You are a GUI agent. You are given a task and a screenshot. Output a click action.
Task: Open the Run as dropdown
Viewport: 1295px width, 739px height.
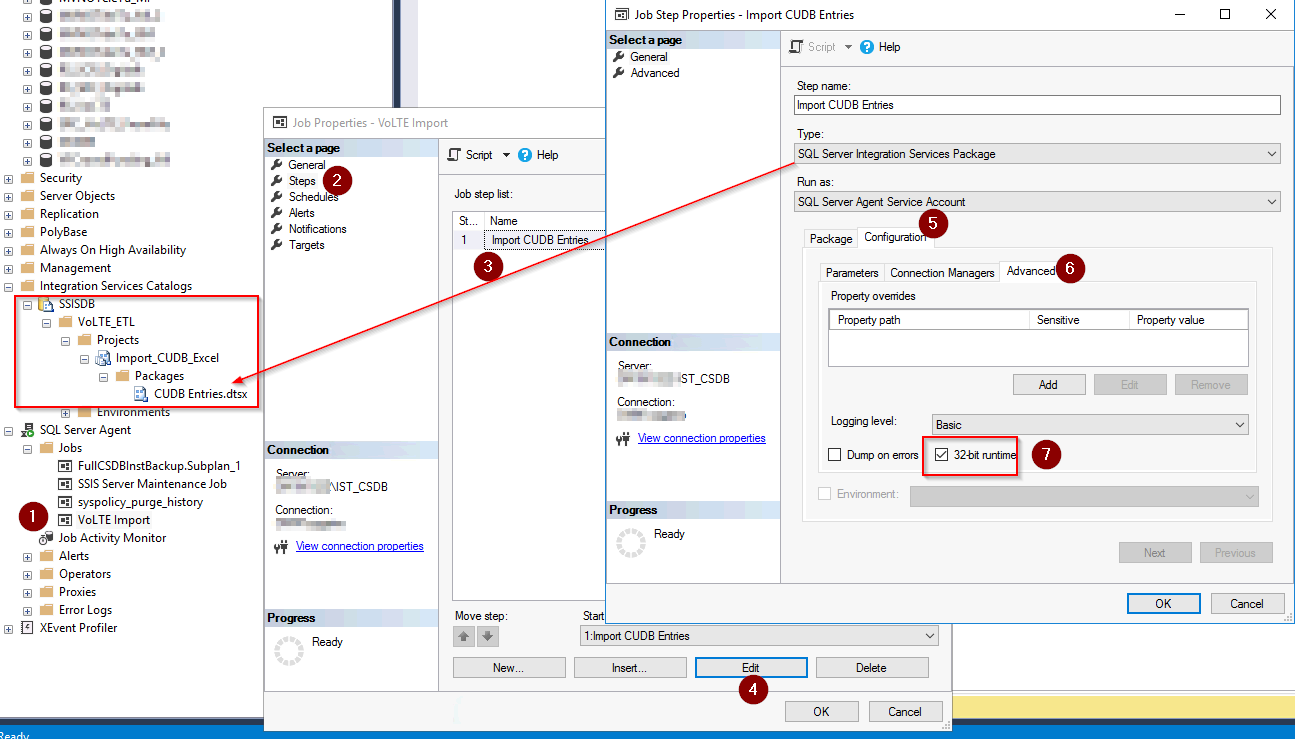[x=1274, y=202]
